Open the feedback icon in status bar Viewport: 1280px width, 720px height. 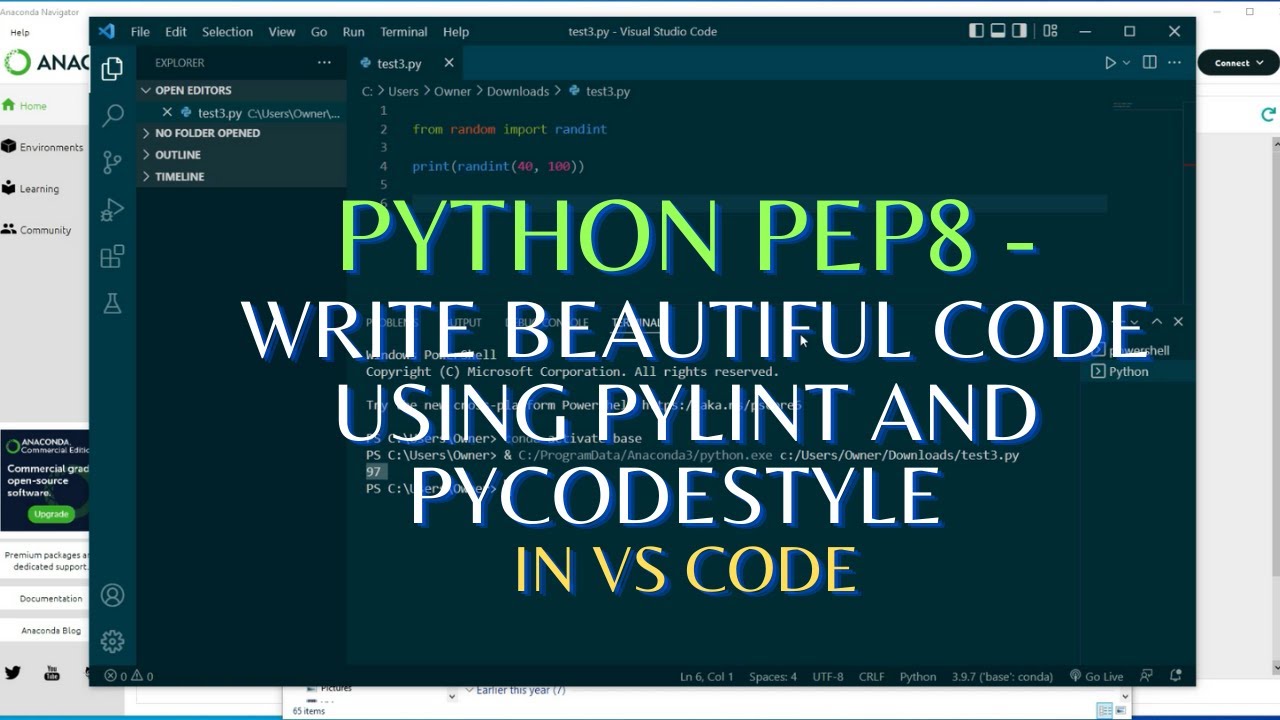pos(1147,676)
